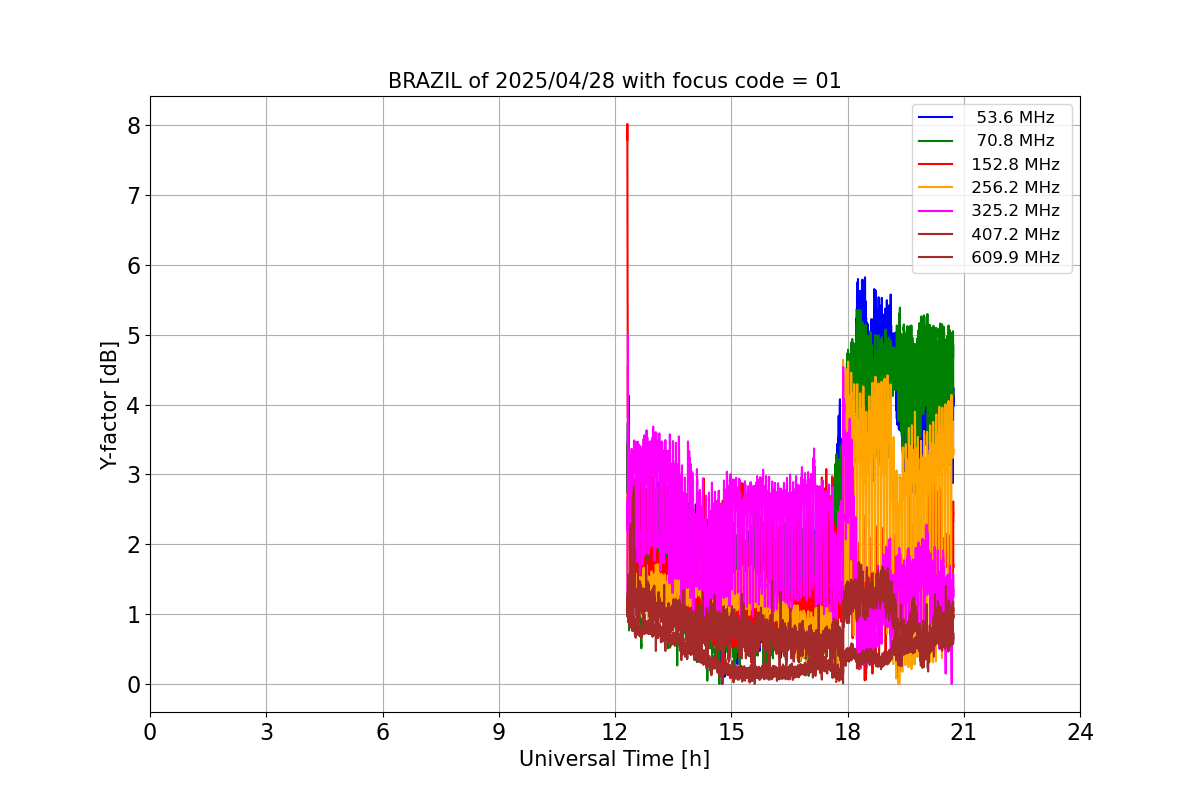This screenshot has height=800, width=1200.
Task: Click the y-axis tick label '7'
Action: coord(133,195)
